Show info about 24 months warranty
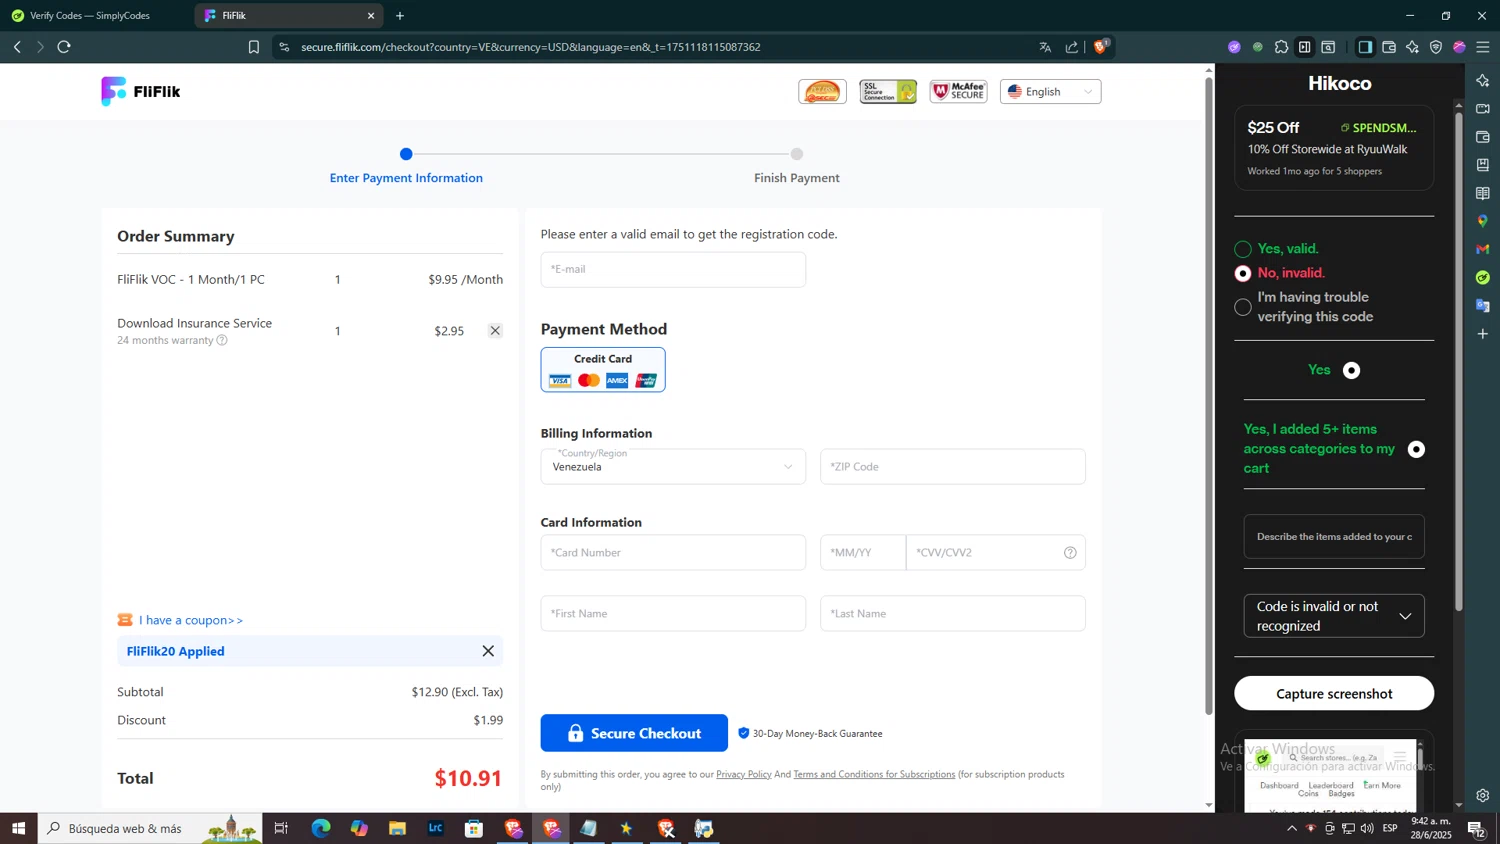 pos(222,340)
